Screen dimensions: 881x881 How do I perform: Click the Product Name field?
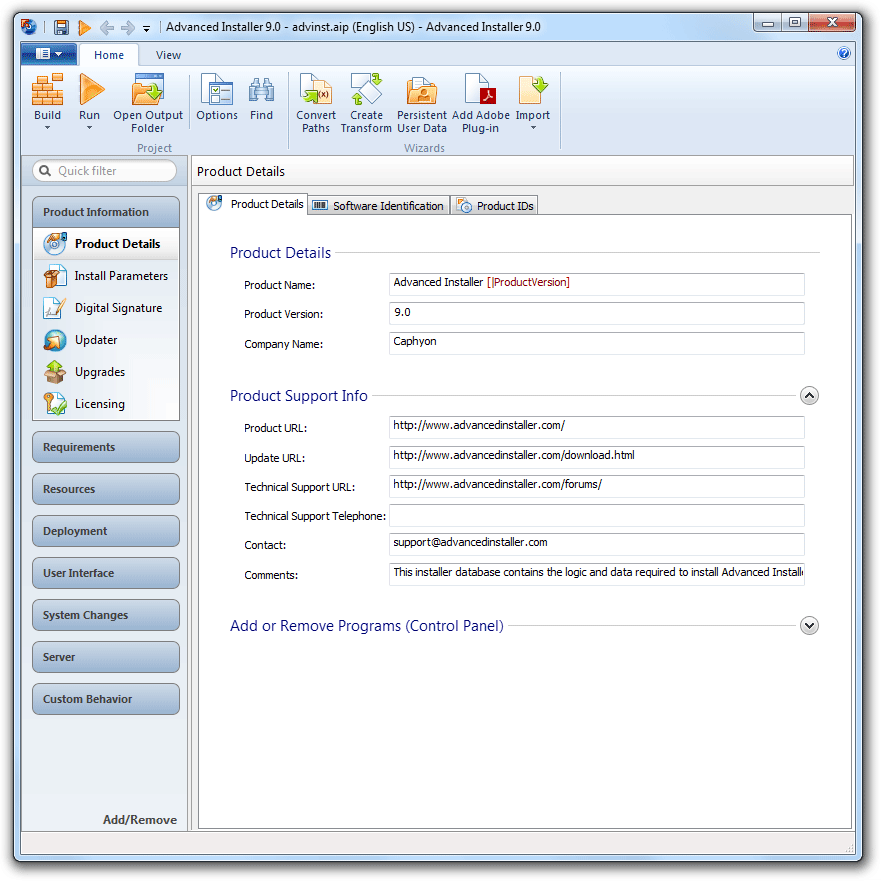597,284
